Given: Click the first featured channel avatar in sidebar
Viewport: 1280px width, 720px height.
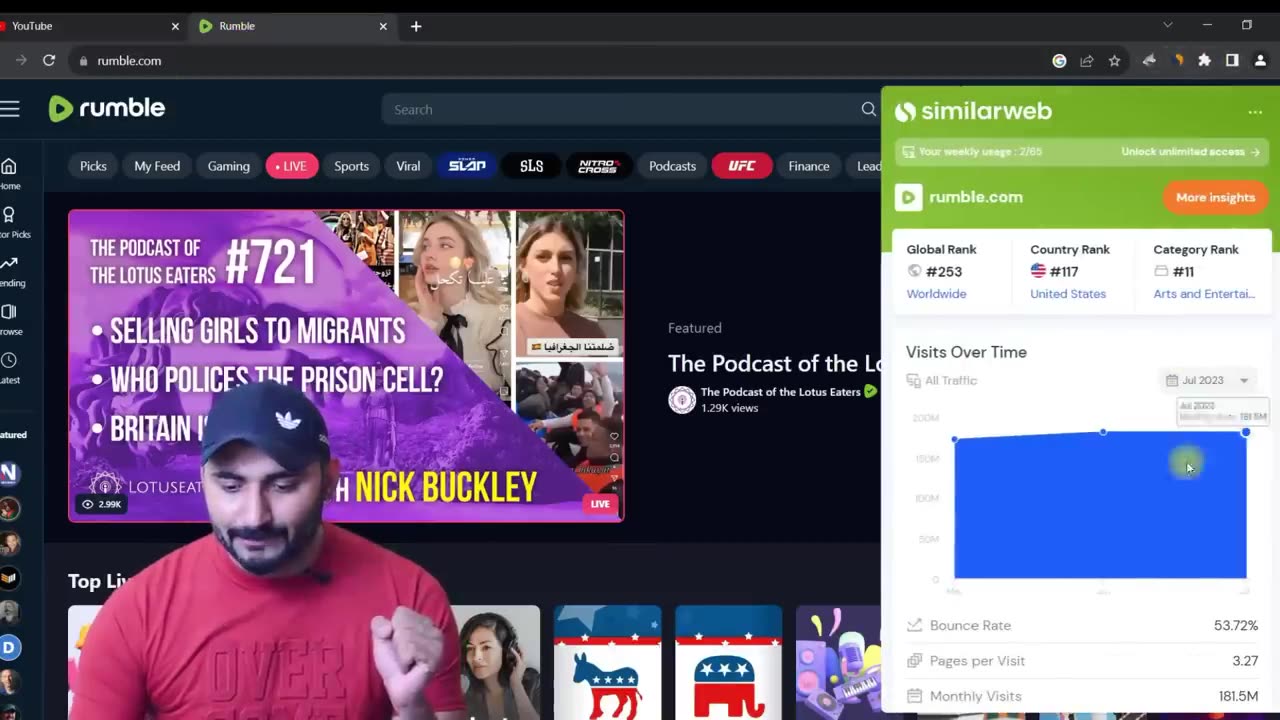Looking at the screenshot, I should pos(9,473).
